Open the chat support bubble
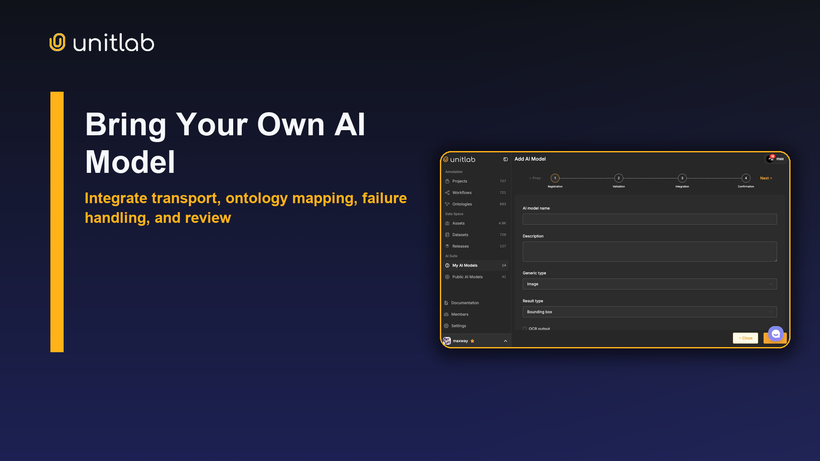 [776, 334]
